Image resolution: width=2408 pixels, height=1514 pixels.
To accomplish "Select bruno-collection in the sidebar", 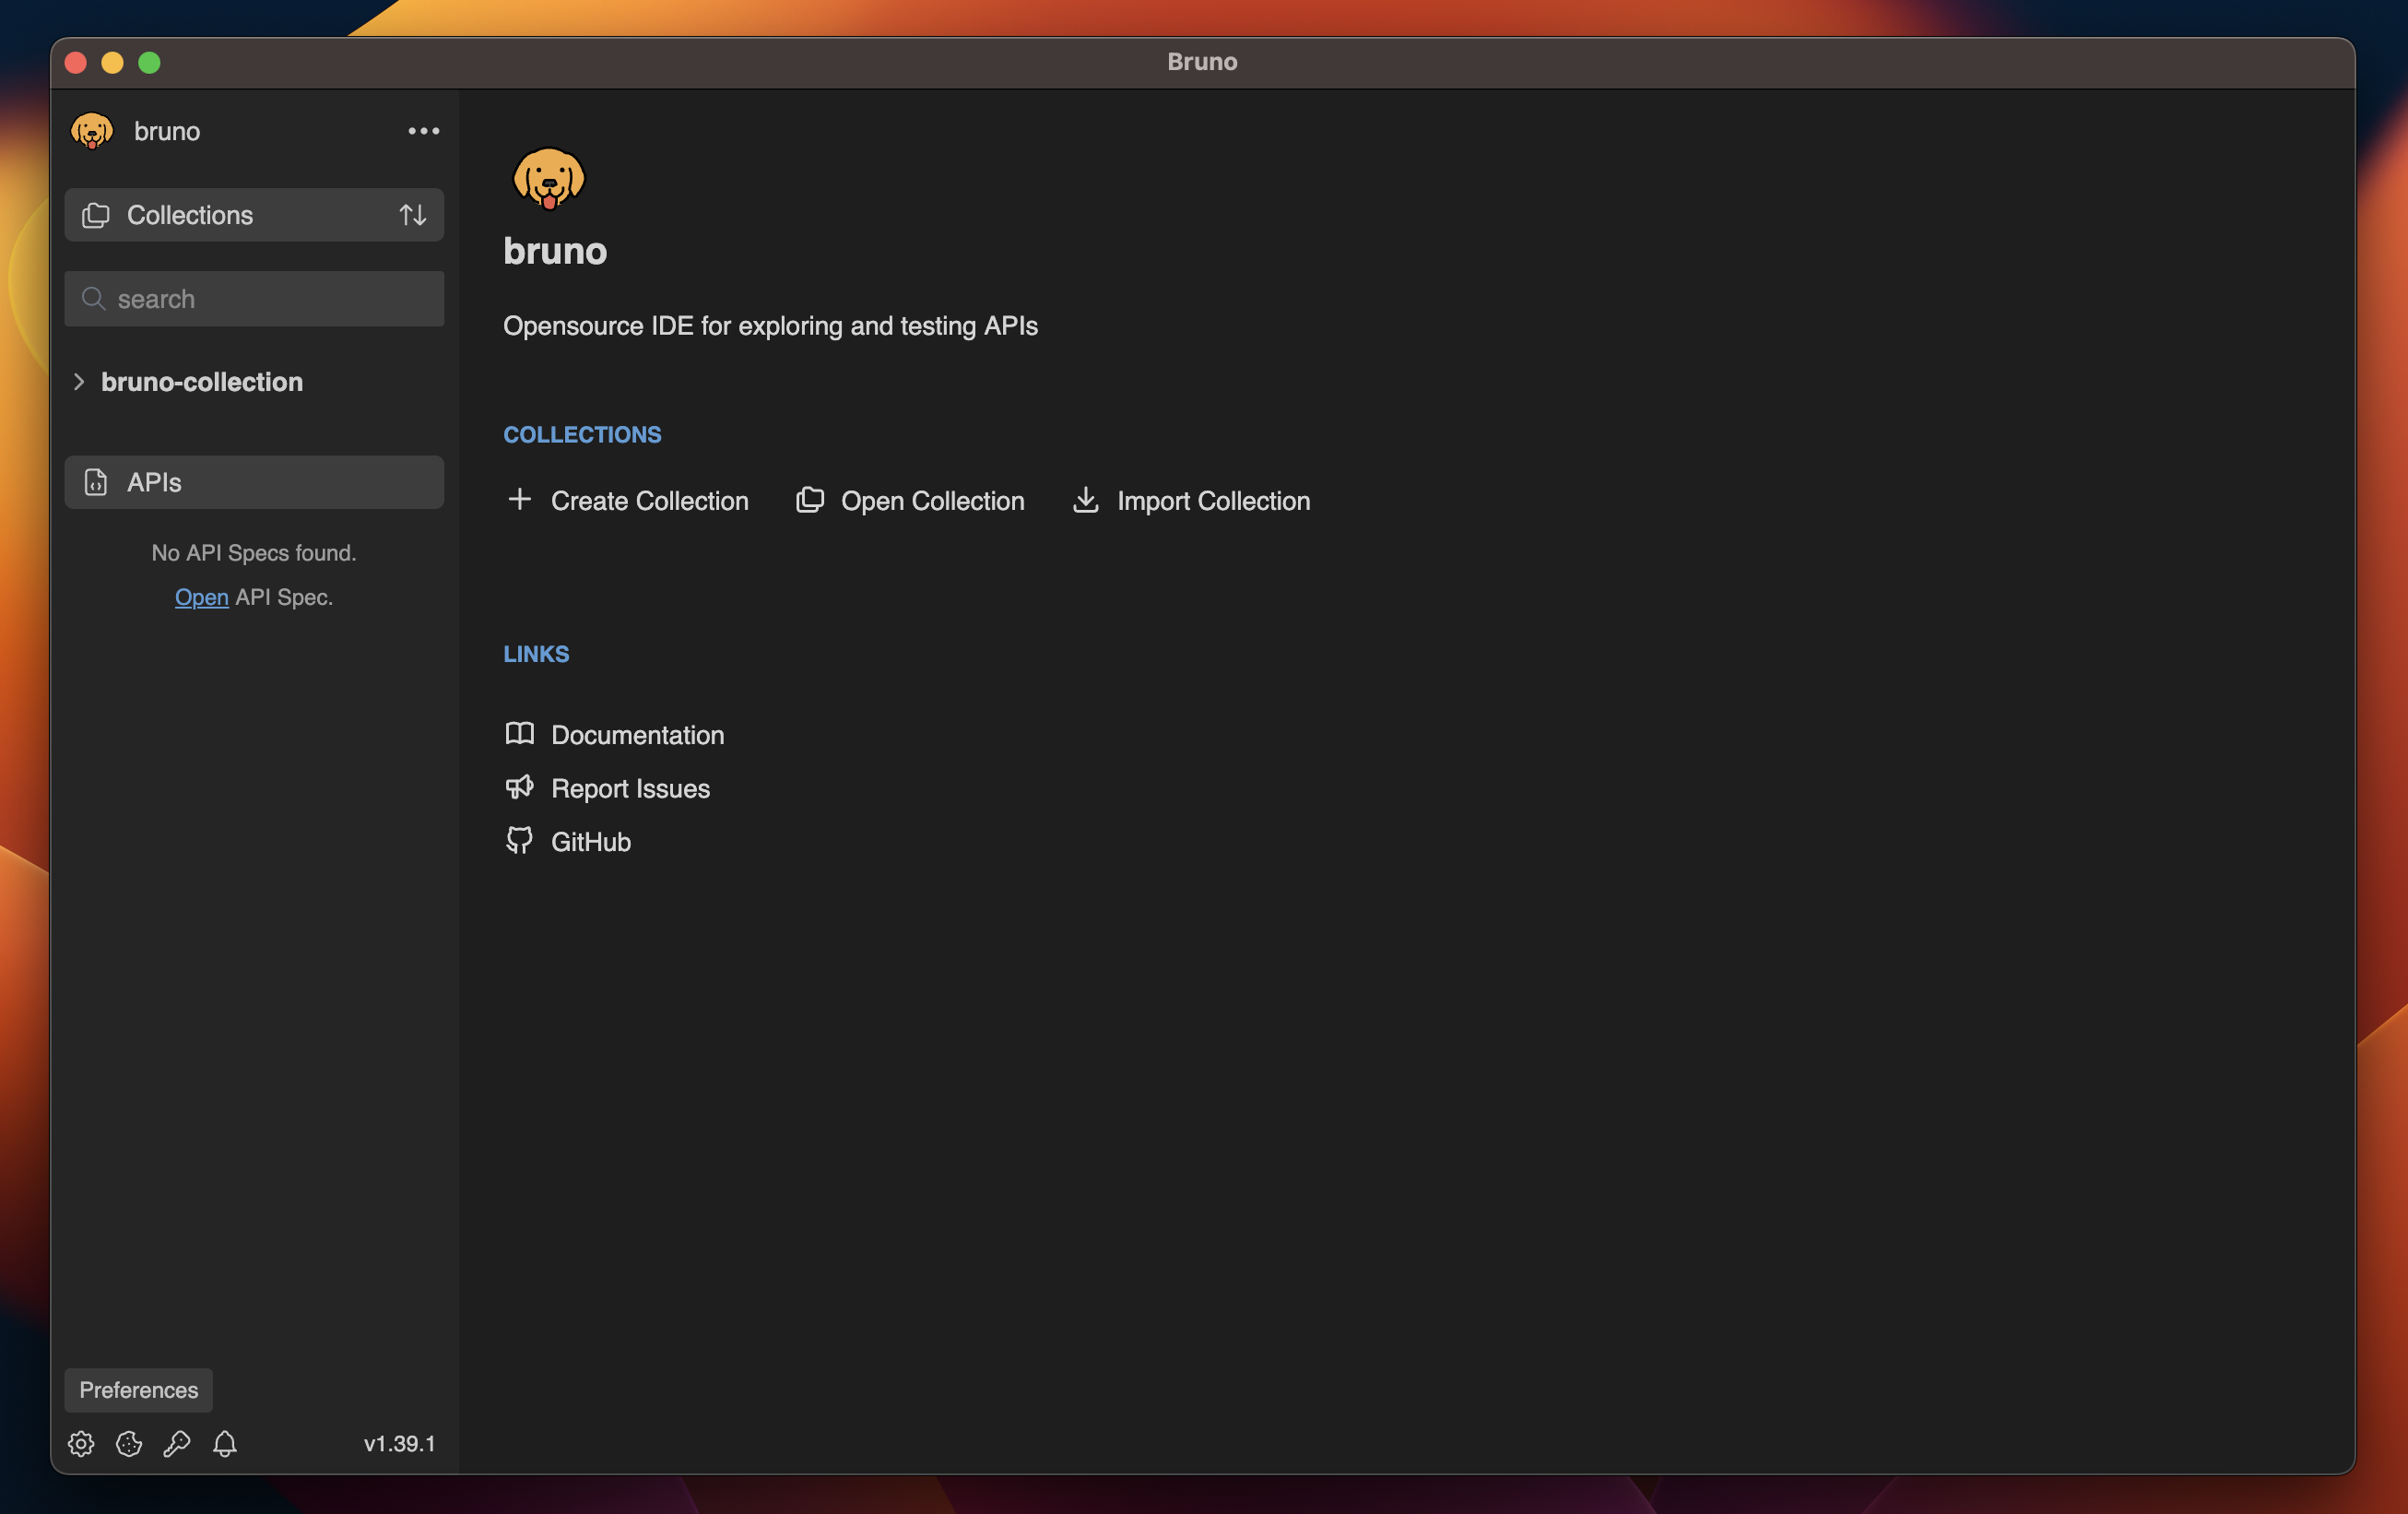I will point(202,382).
